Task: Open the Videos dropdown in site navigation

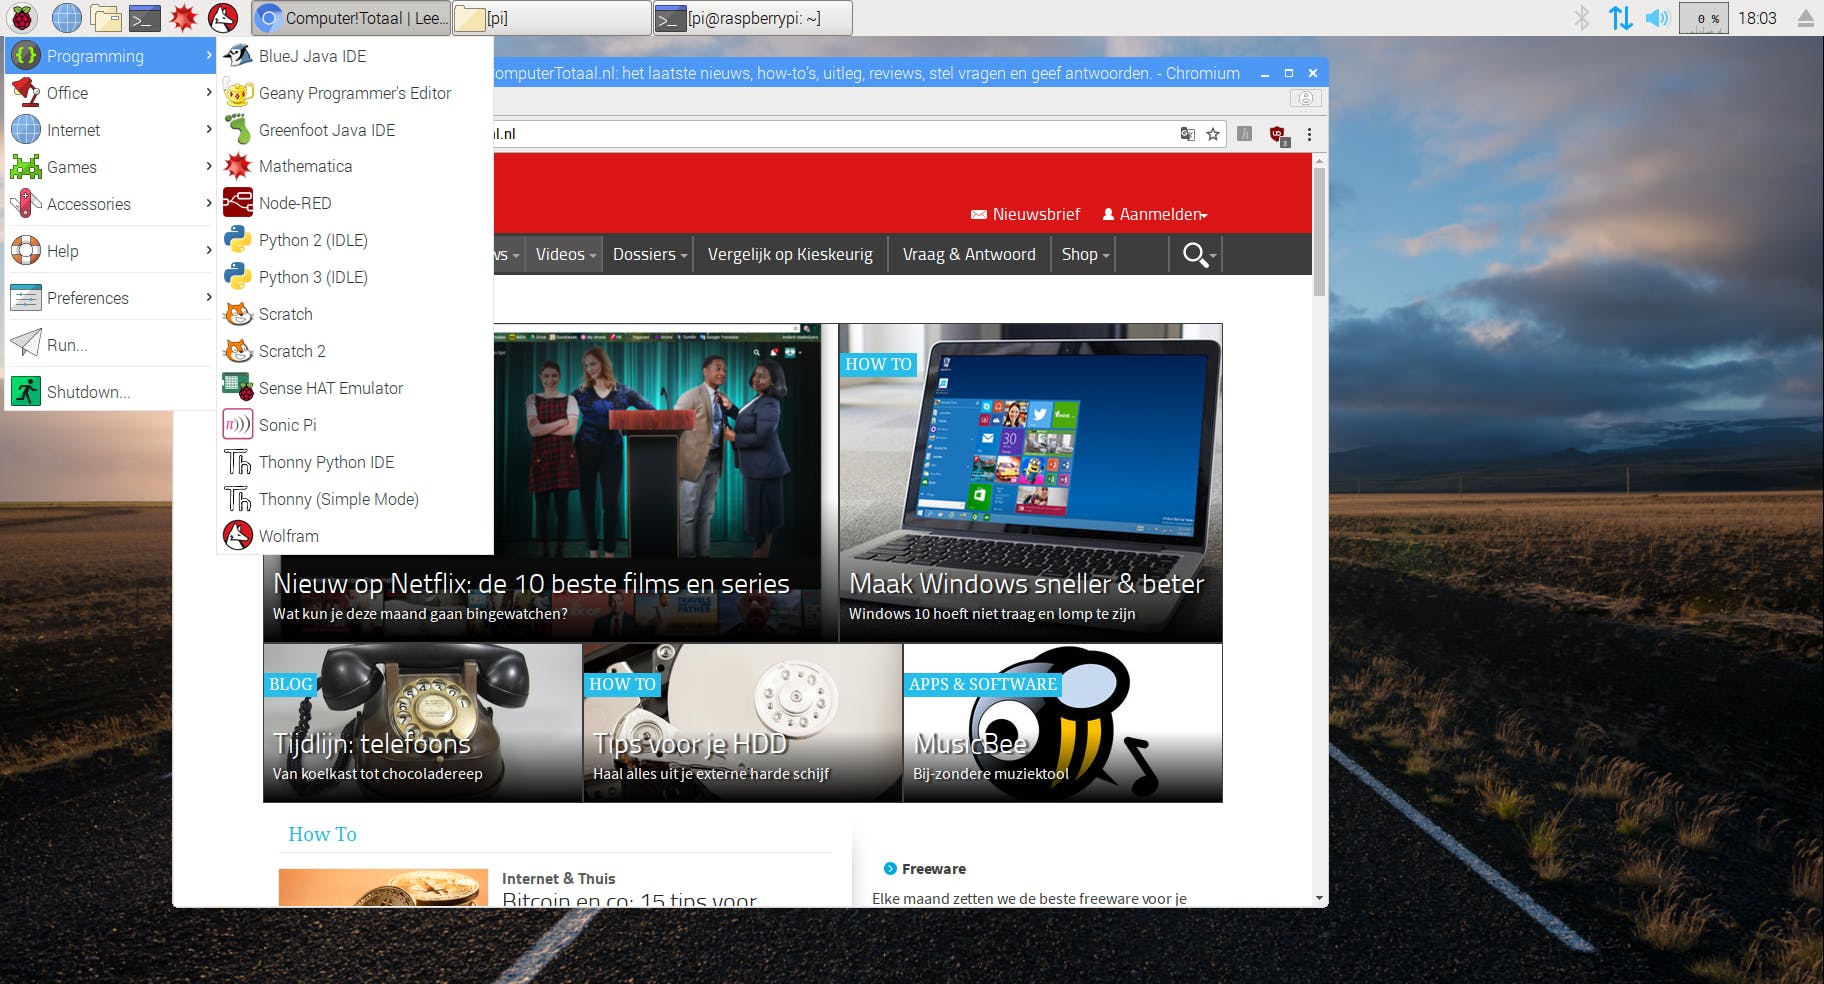Action: point(565,255)
